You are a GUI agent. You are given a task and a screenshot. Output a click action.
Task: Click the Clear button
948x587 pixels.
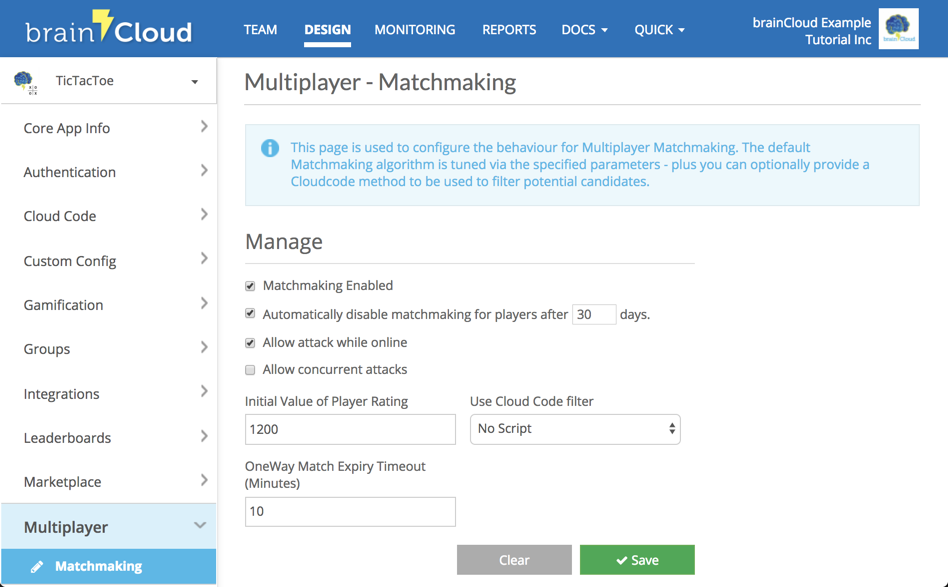514,560
